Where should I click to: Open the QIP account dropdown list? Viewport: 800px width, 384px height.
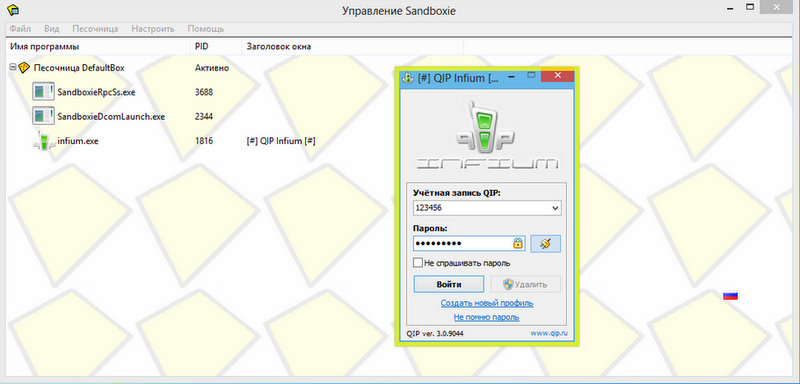[555, 208]
